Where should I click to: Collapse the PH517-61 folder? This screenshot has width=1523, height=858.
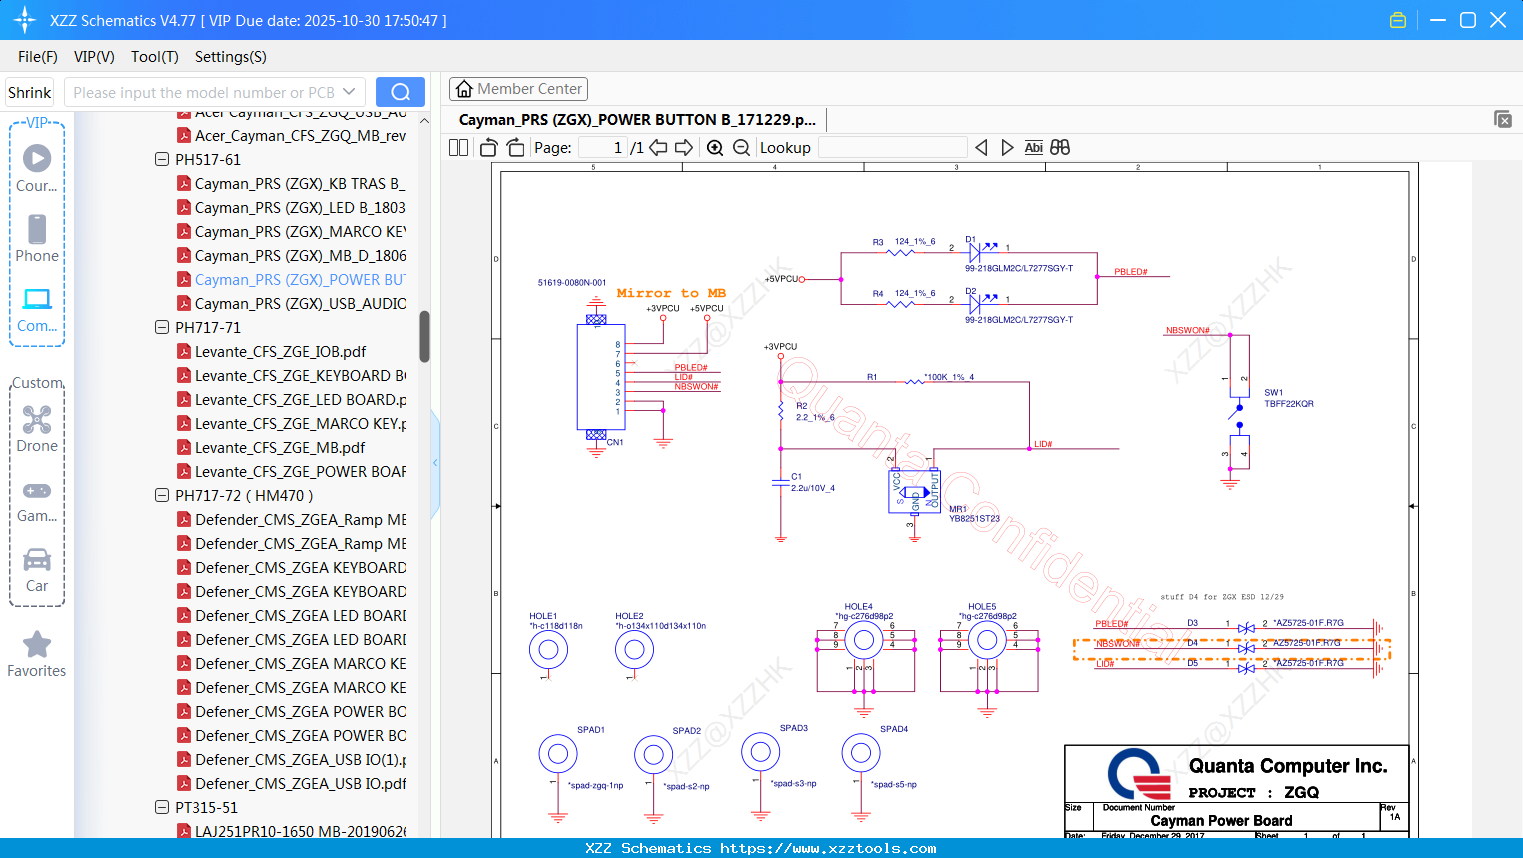pyautogui.click(x=162, y=159)
